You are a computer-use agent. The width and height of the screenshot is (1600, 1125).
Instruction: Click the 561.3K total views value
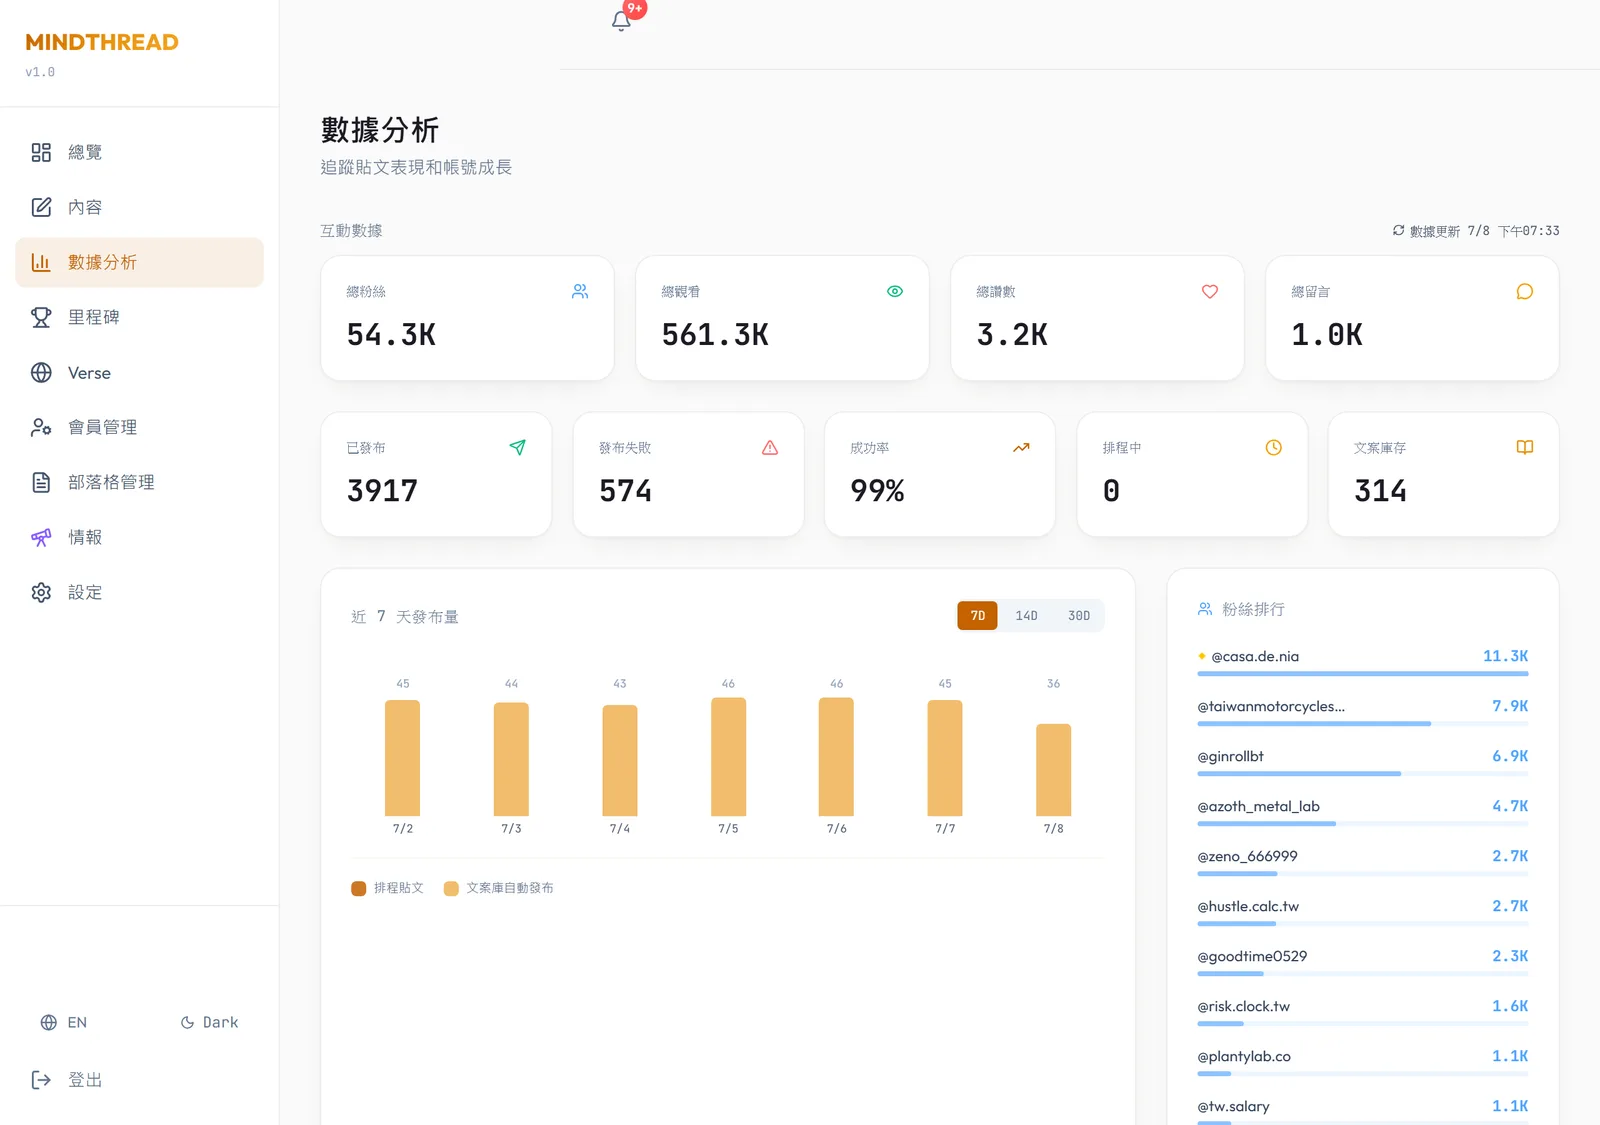click(715, 335)
